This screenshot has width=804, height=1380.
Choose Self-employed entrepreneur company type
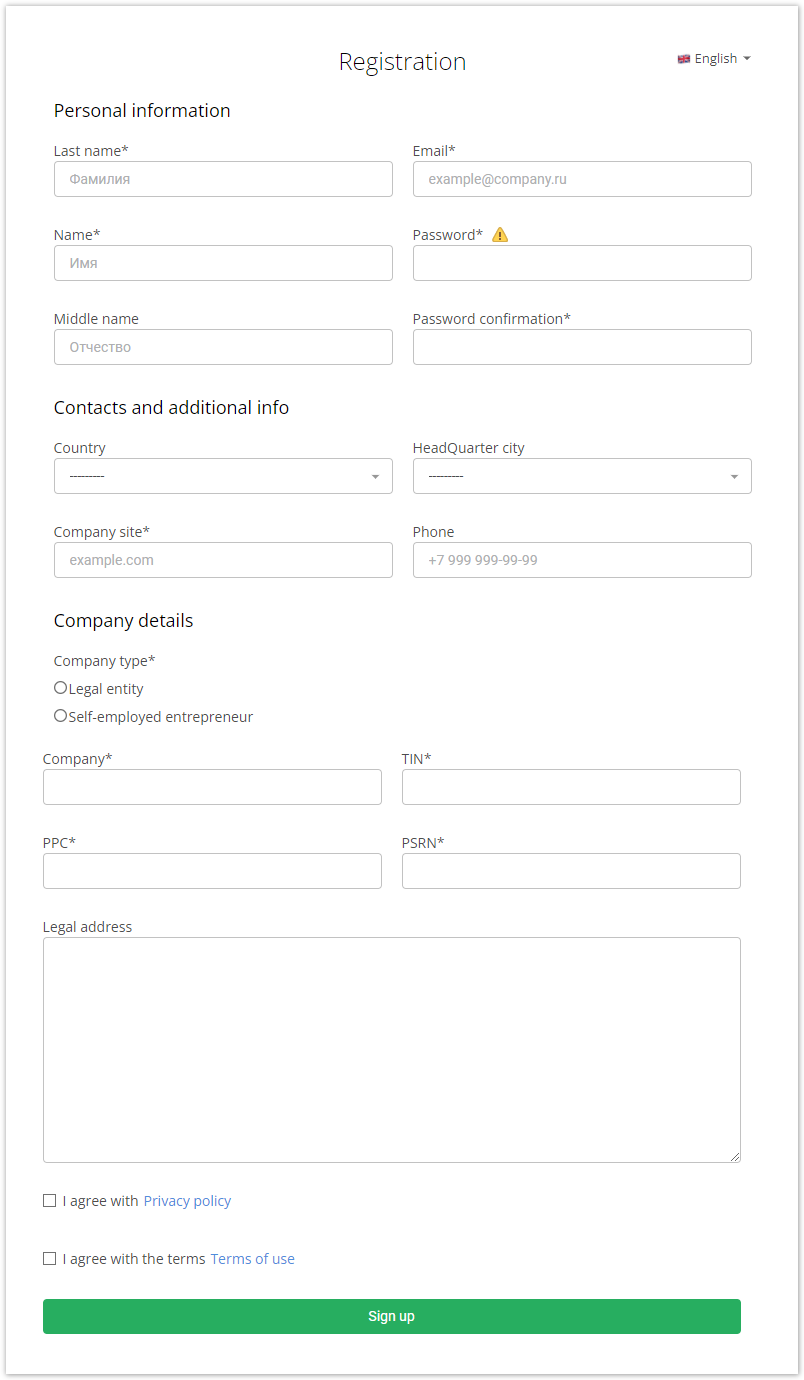point(61,716)
